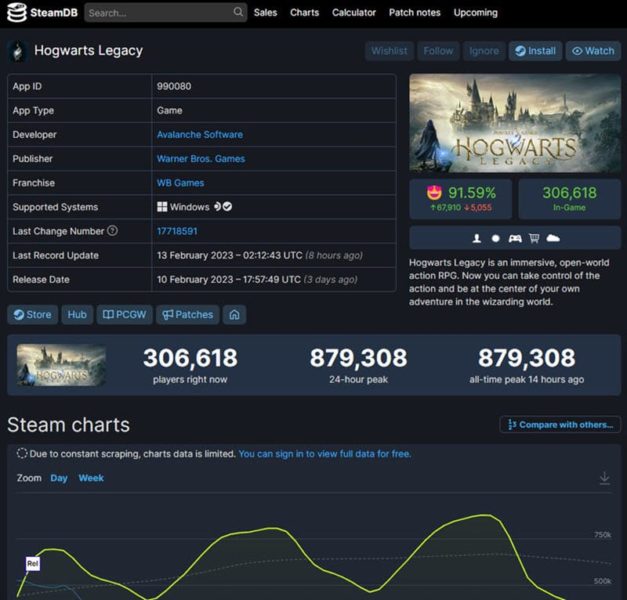
Task: Click the 306,618 In-Game box
Action: [x=569, y=199]
